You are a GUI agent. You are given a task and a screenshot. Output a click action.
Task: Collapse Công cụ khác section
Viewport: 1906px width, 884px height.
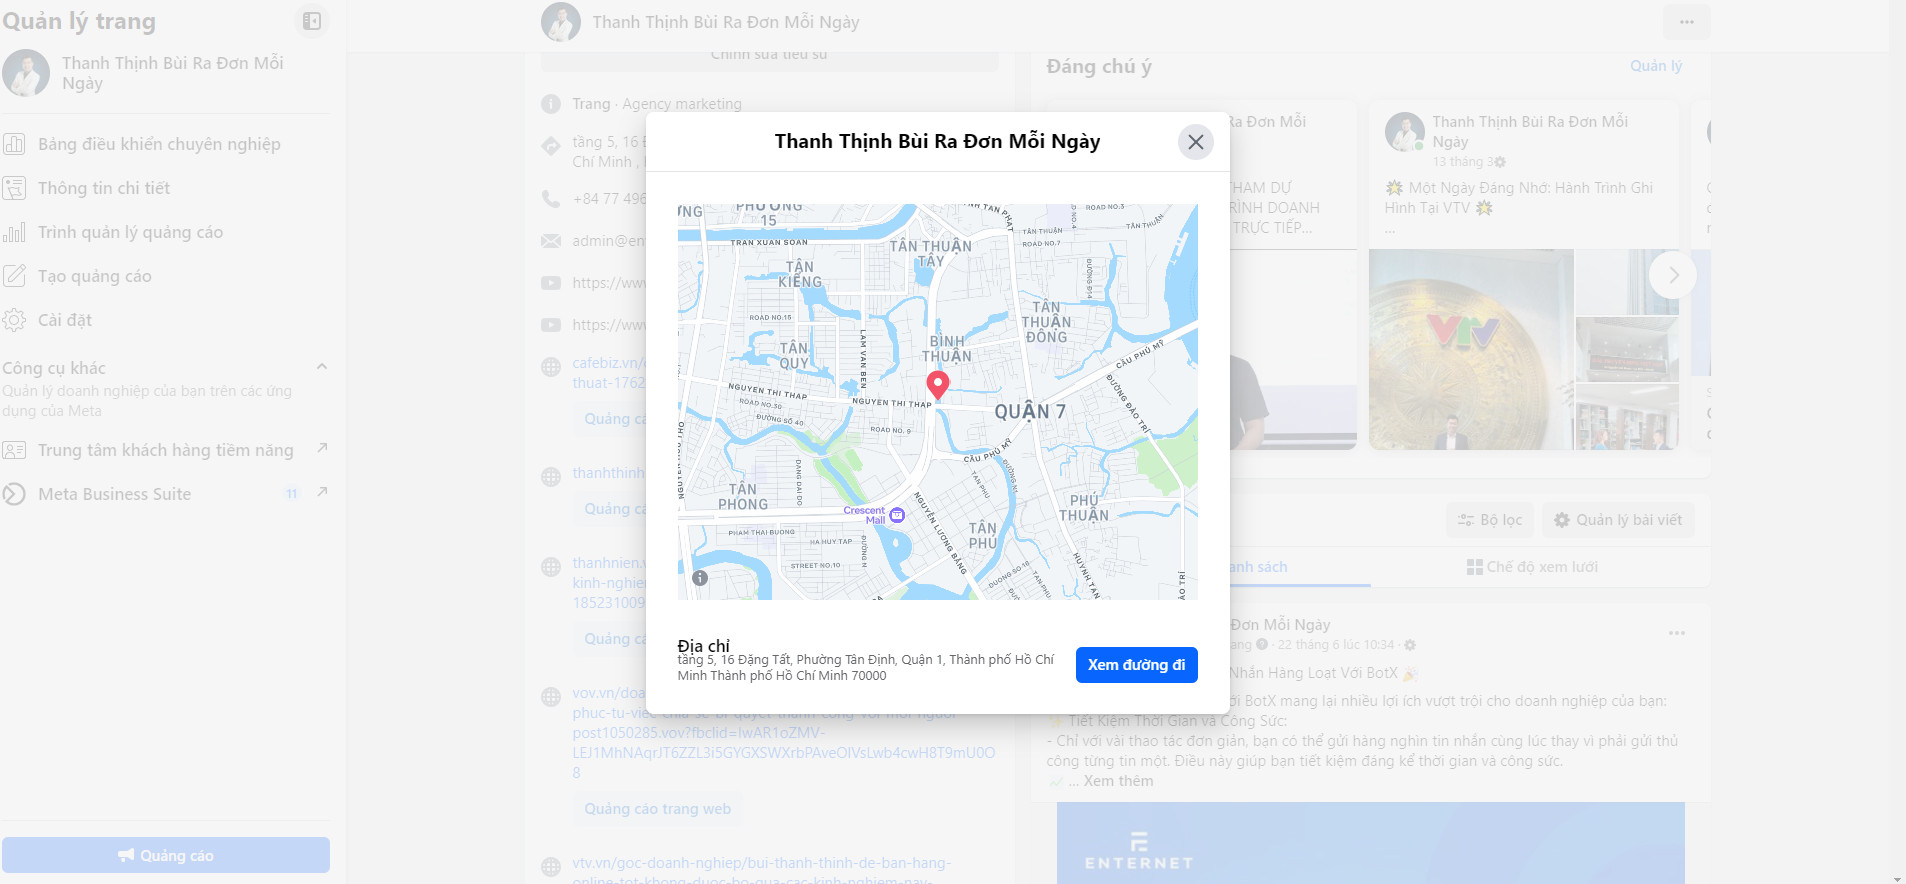tap(322, 367)
